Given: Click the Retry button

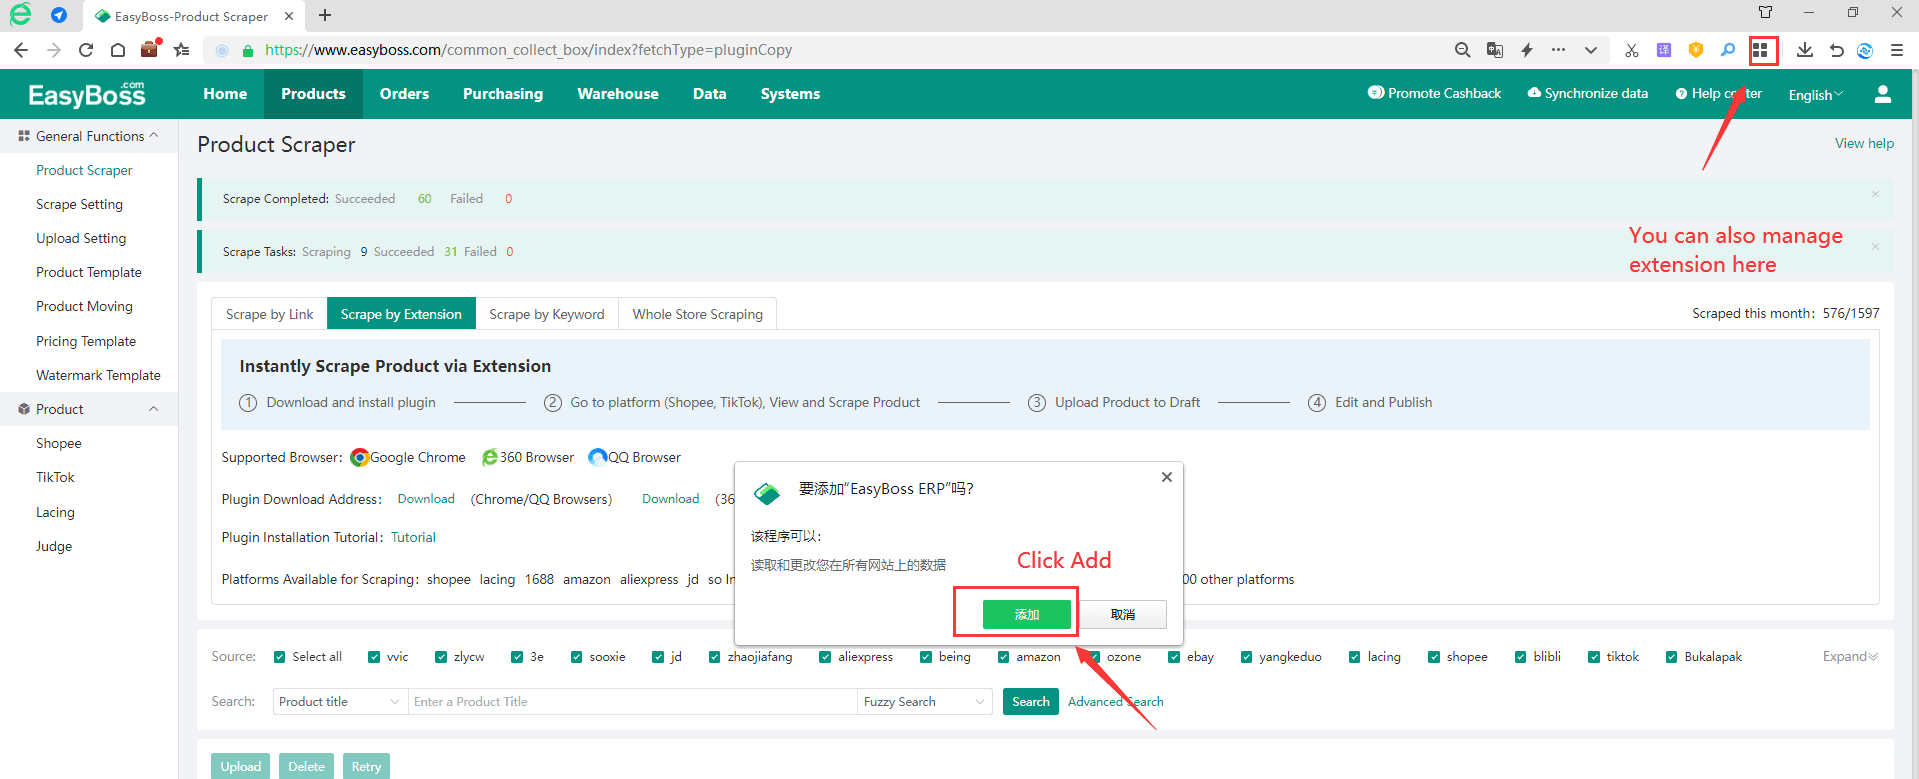Looking at the screenshot, I should click(x=366, y=767).
